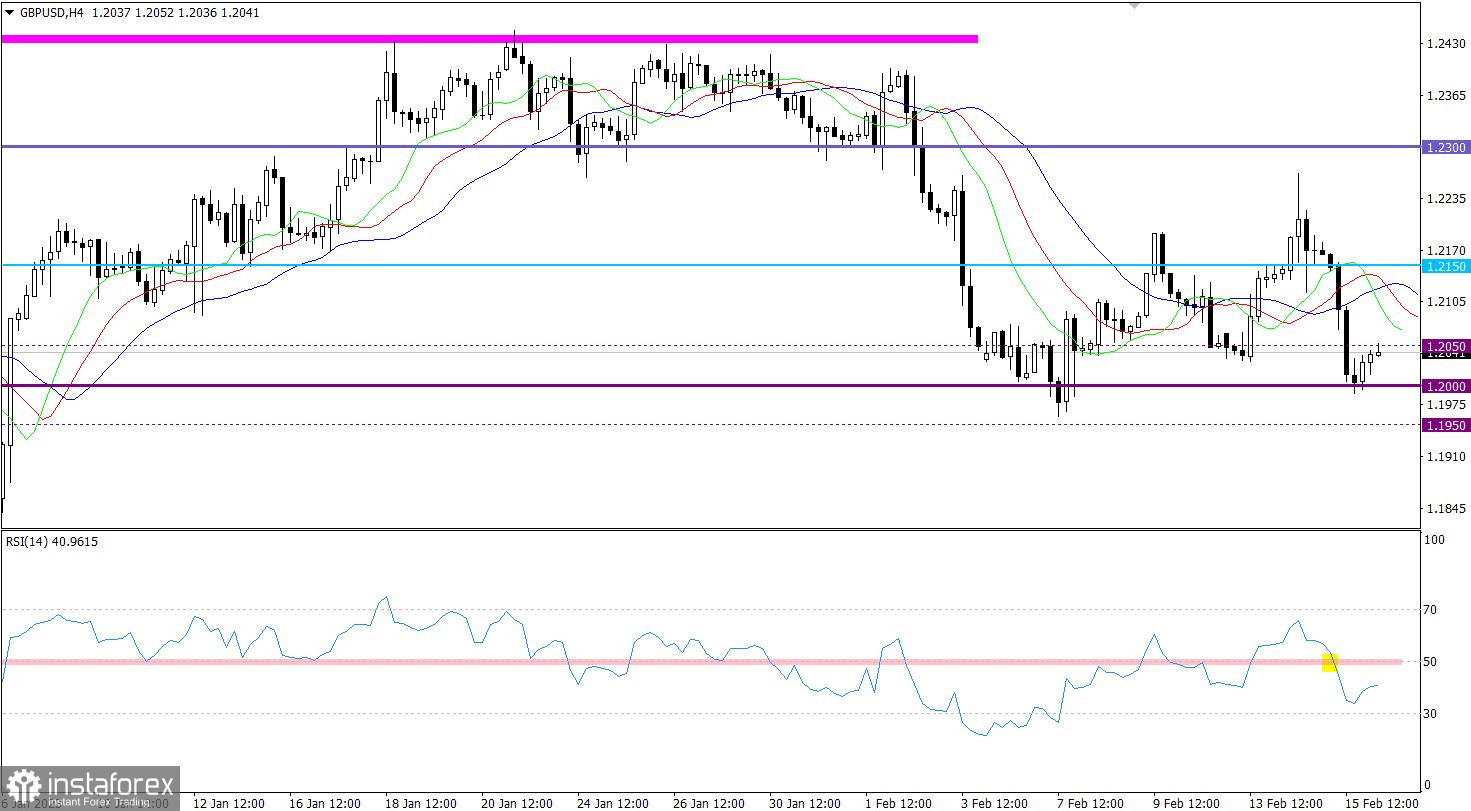Click the 30 Jan 12:00 time label
Image resolution: width=1471 pixels, height=811 pixels.
(x=805, y=803)
